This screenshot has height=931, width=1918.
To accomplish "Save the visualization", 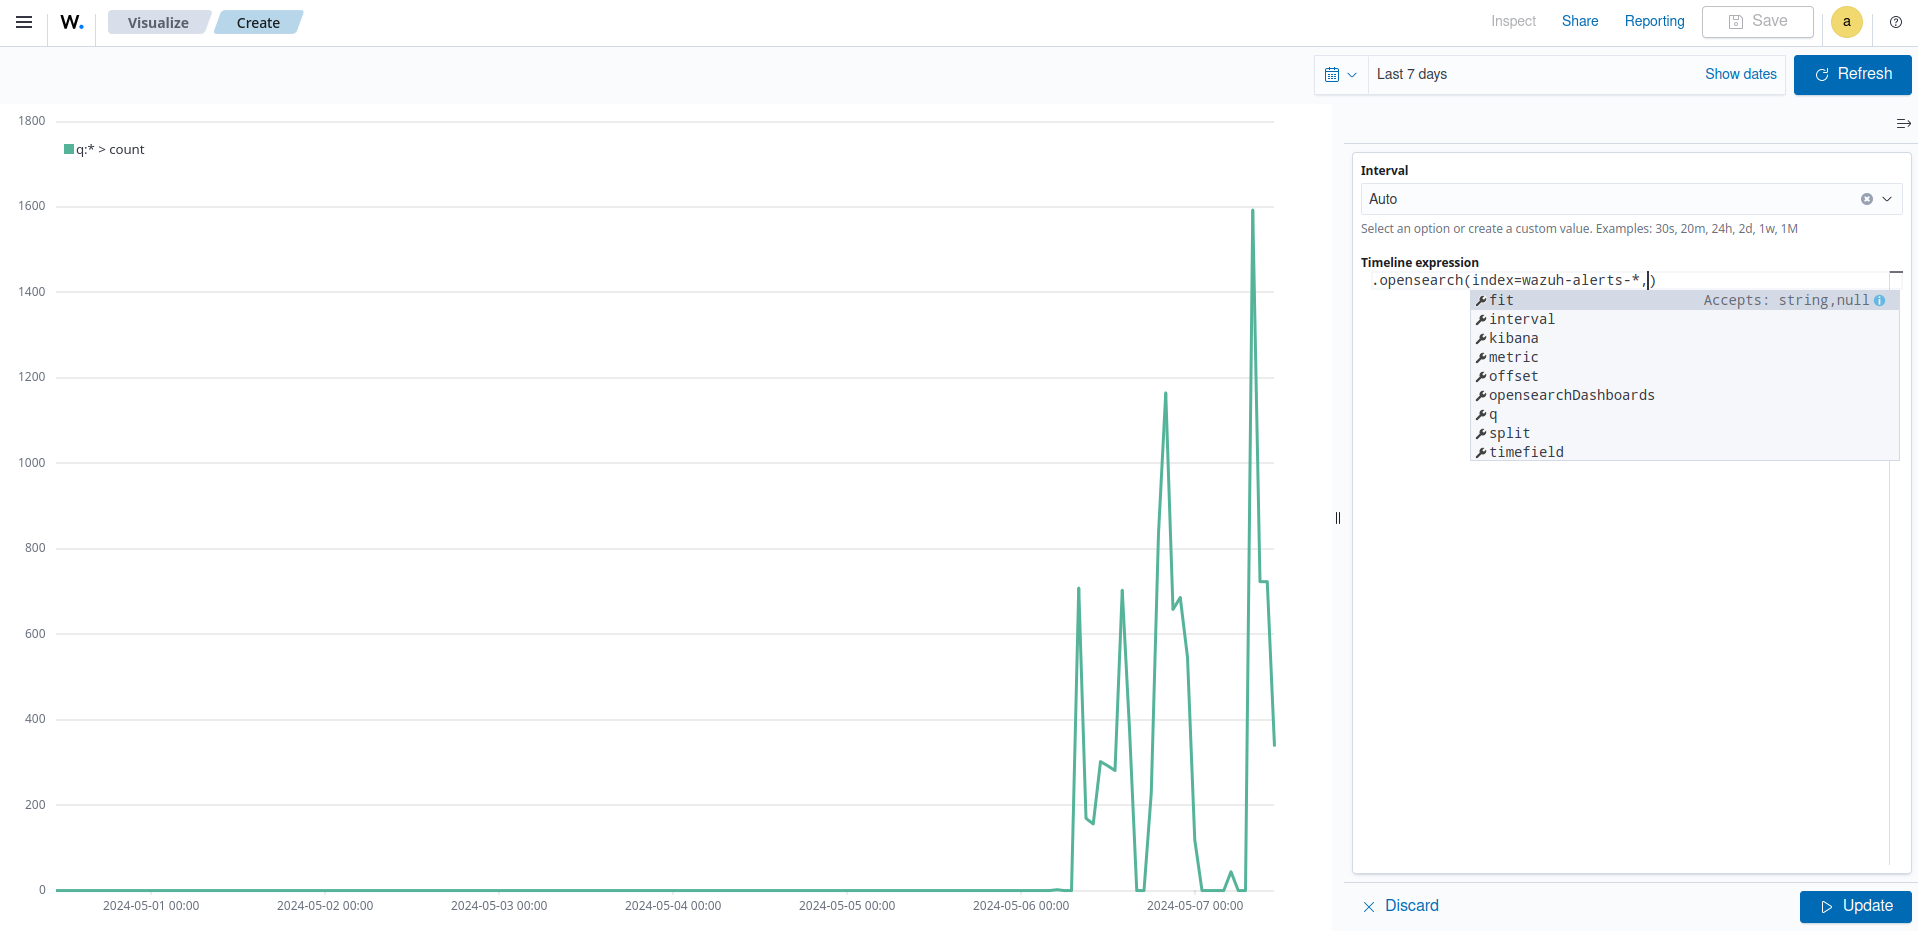I will (x=1757, y=21).
